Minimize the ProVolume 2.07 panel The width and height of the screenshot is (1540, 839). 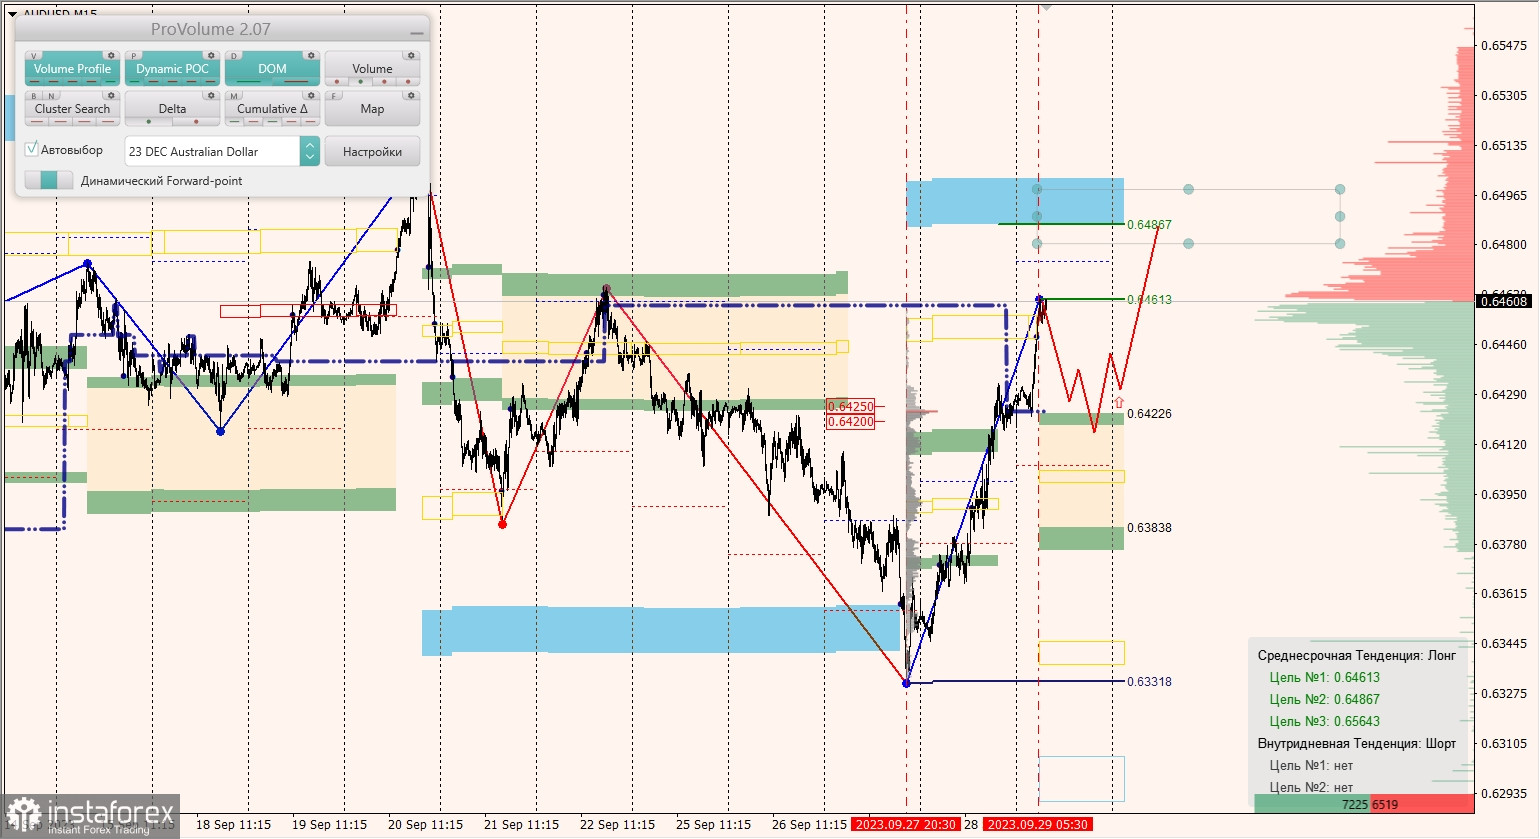(x=417, y=31)
